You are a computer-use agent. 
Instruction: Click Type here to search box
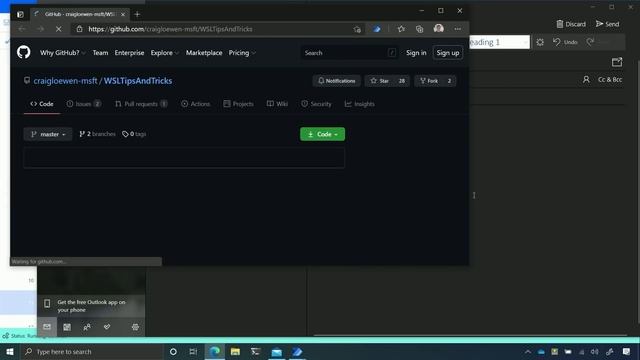[92, 351]
